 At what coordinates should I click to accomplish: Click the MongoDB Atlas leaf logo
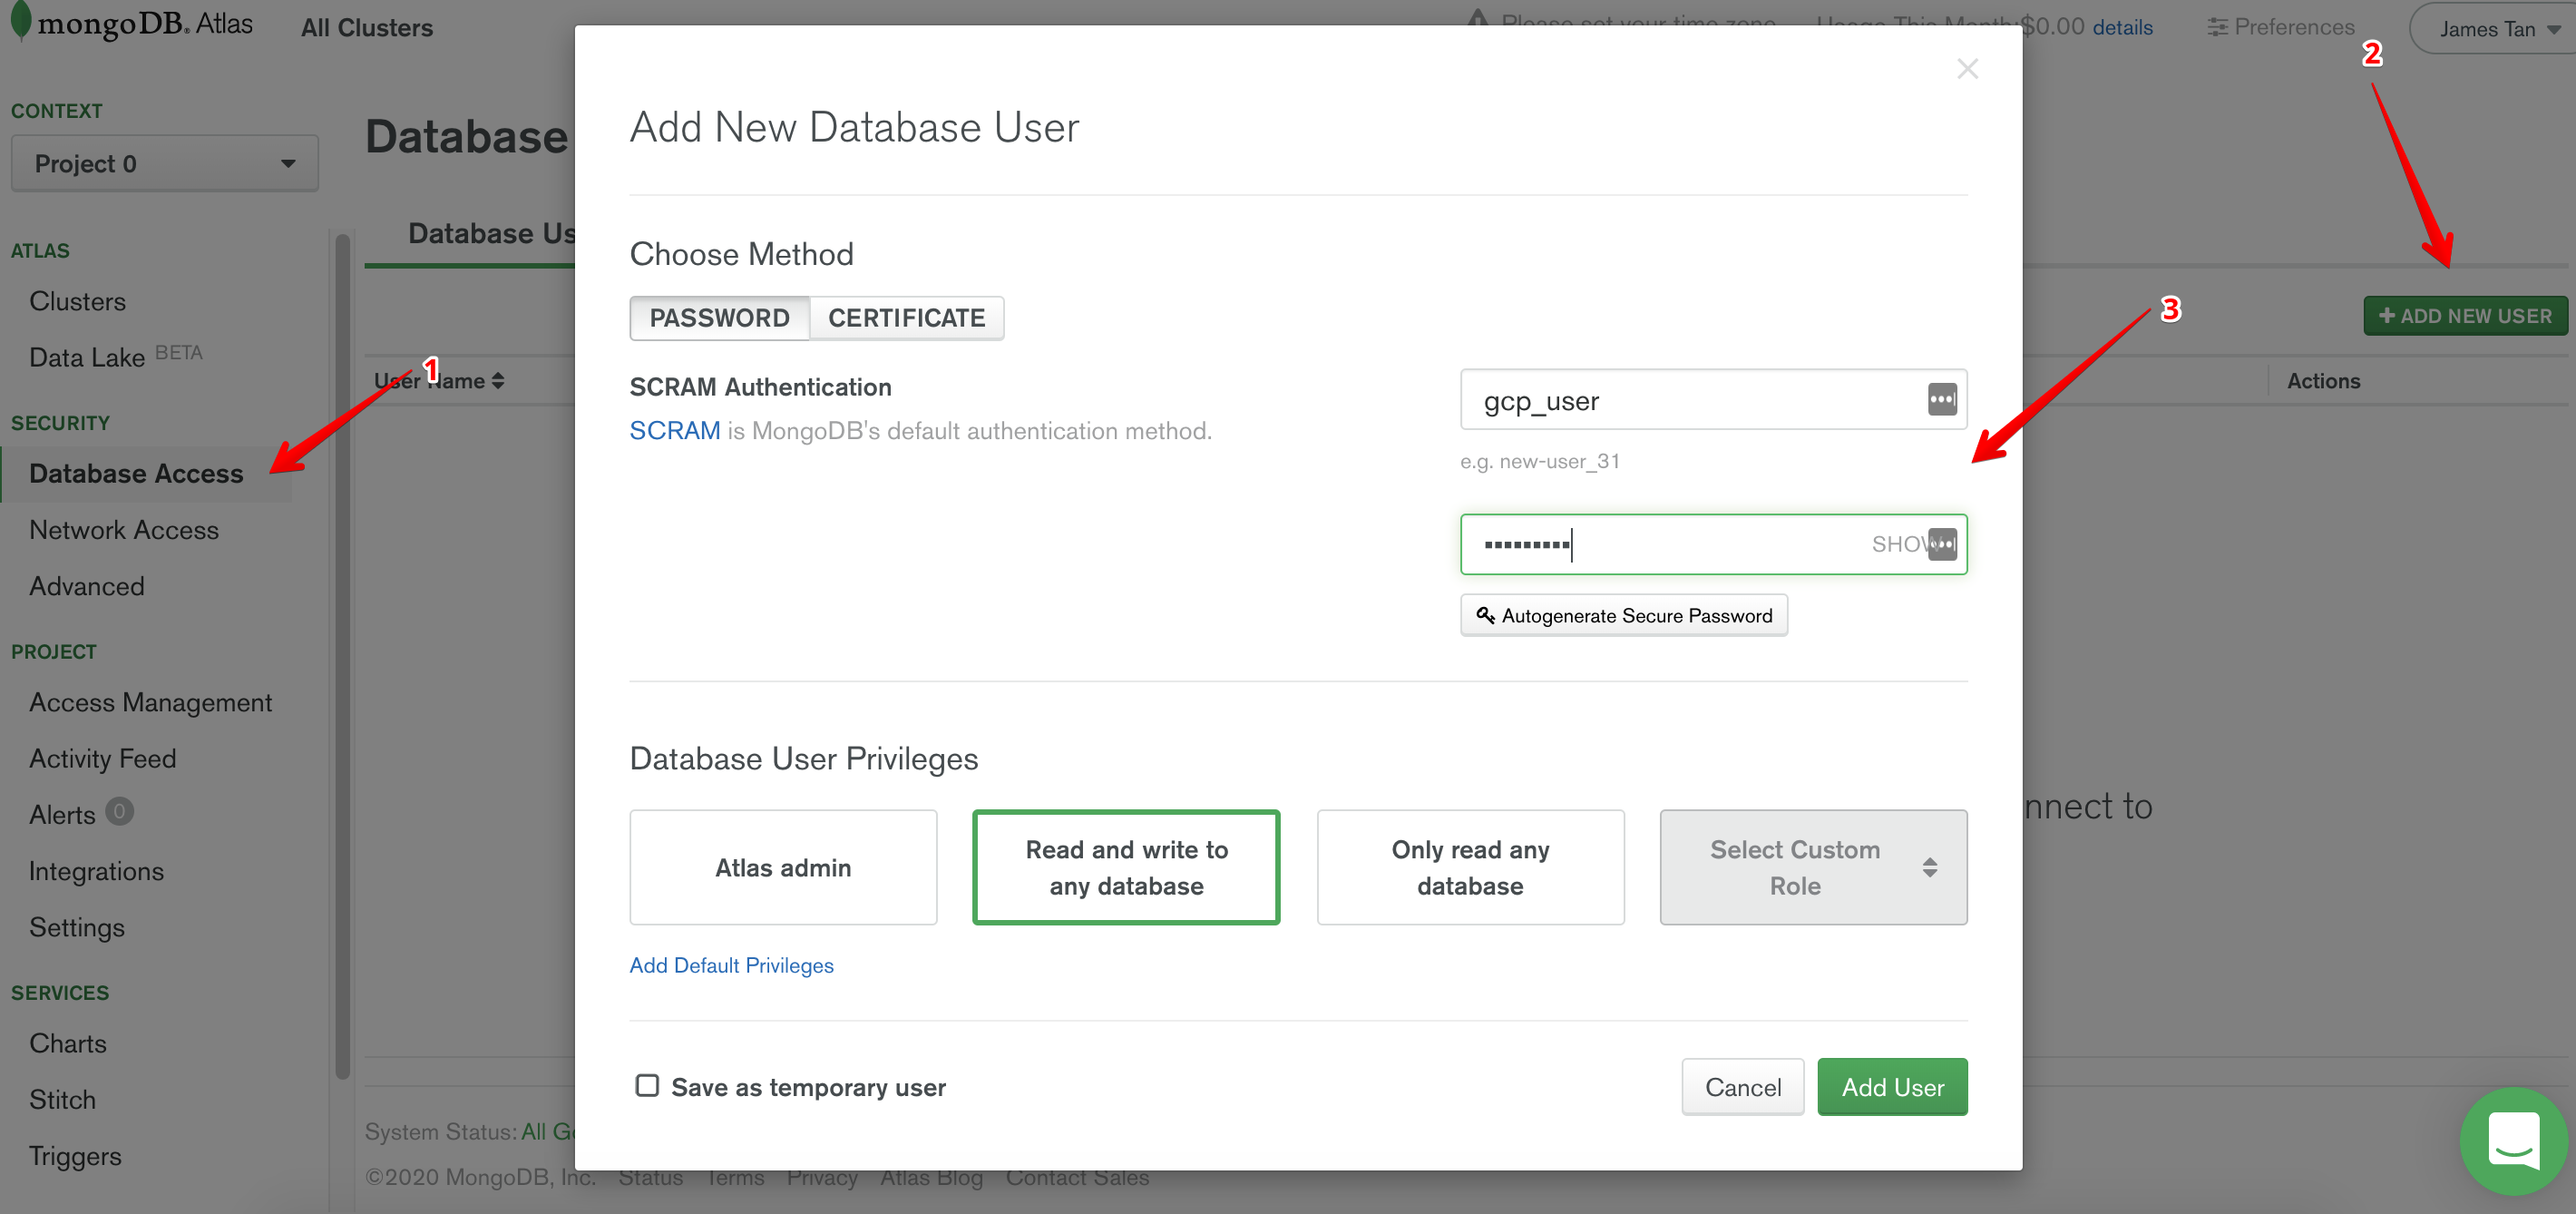(20, 20)
